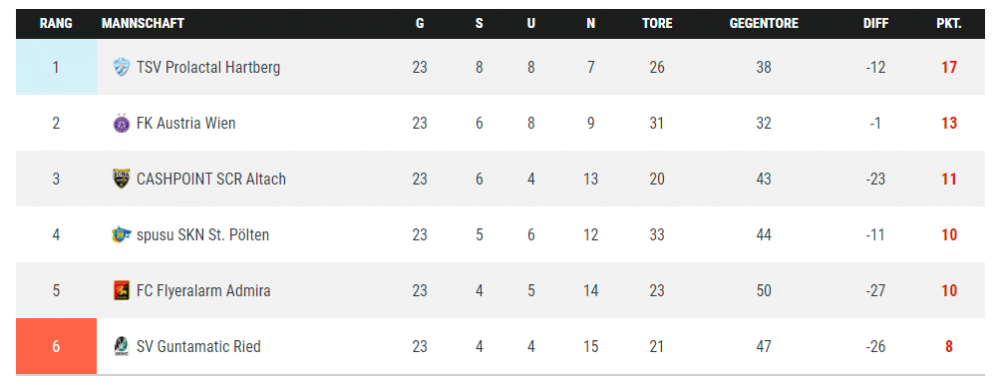Click the light blue rank 1 cell
Image resolution: width=1000 pixels, height=385 pixels.
[56, 67]
